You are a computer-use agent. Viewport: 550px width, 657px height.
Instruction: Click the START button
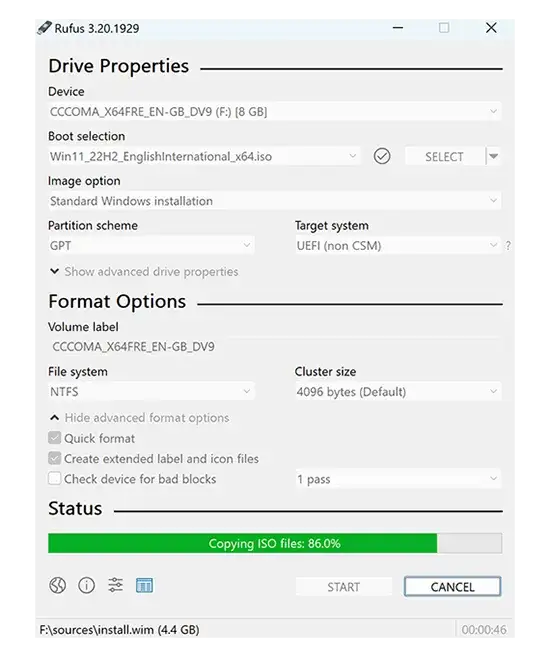tap(343, 587)
